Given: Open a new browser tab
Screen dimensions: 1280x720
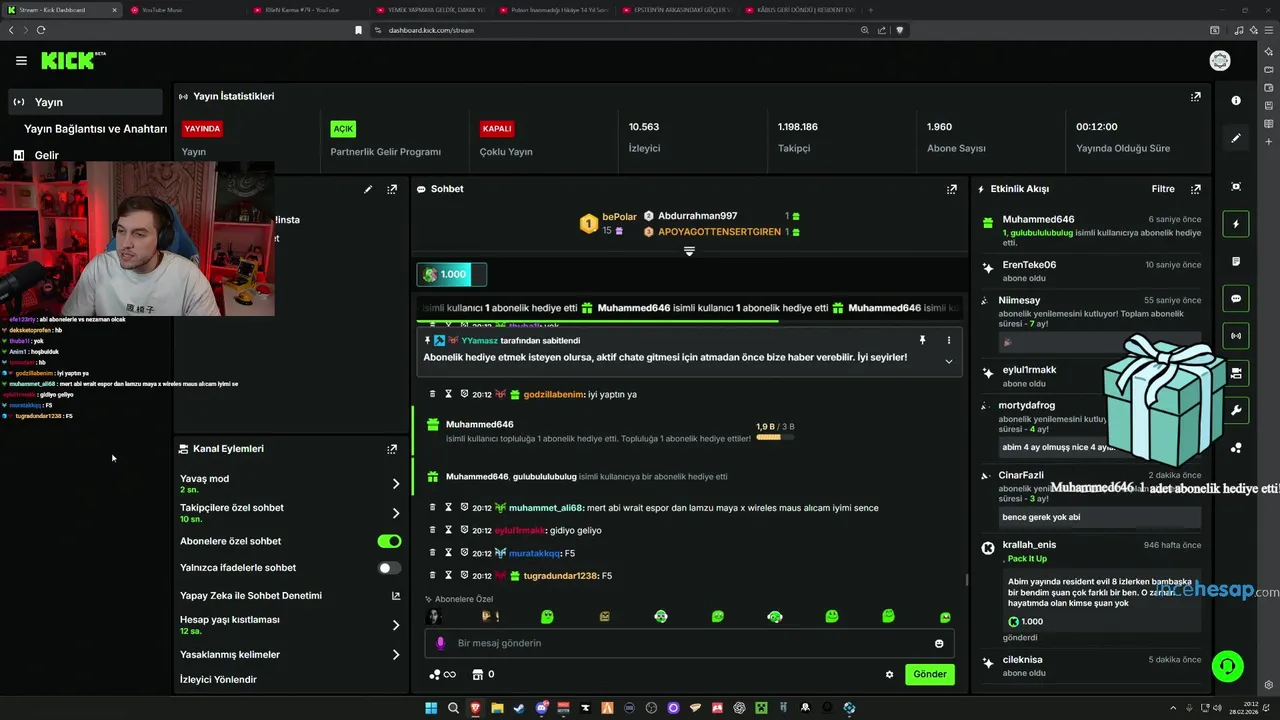Looking at the screenshot, I should 870,10.
